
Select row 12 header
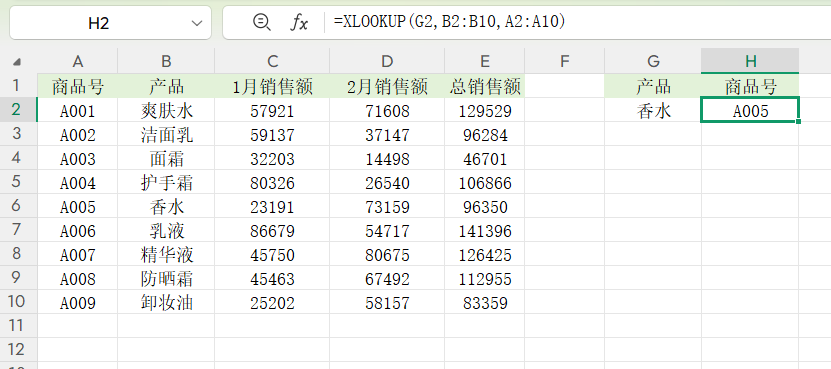point(19,349)
